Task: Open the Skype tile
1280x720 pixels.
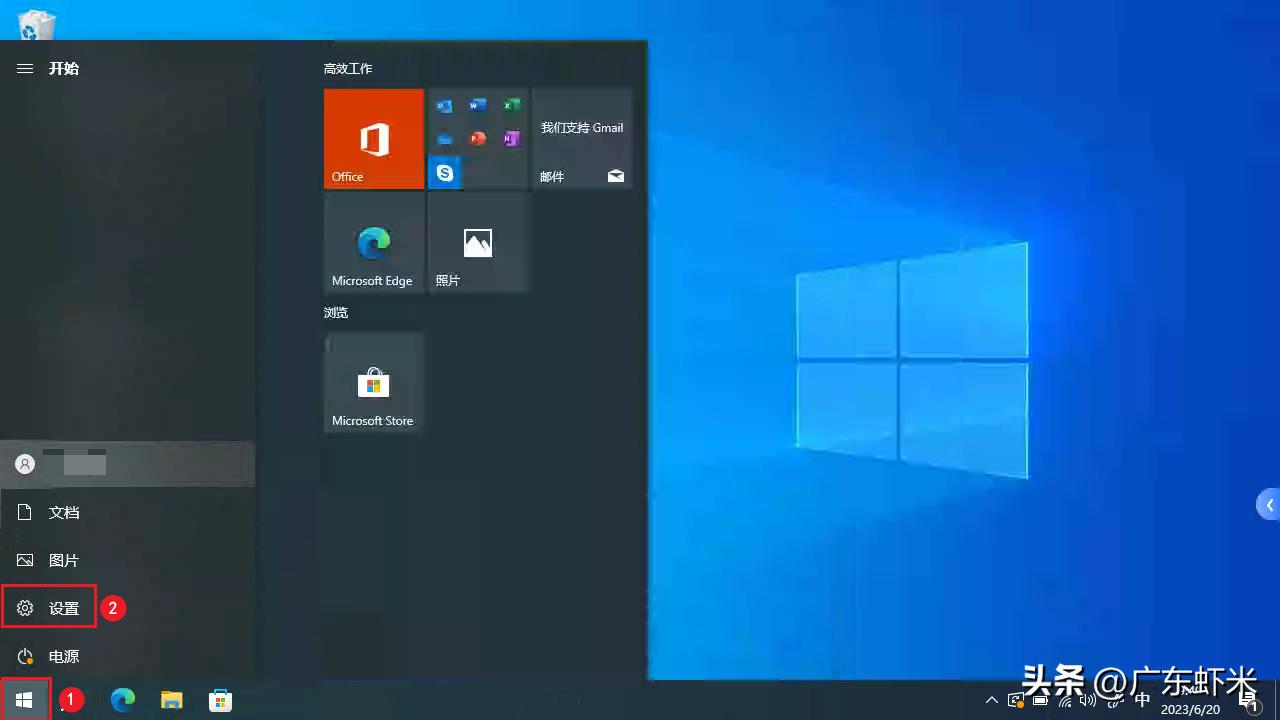Action: click(x=445, y=173)
